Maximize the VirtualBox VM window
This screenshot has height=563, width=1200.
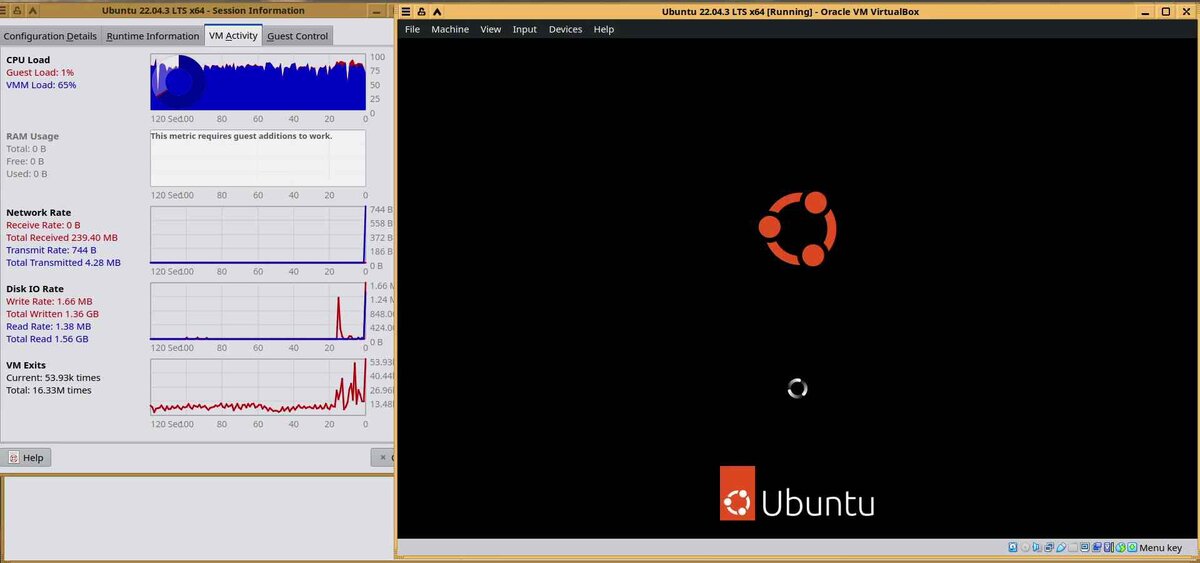[1166, 11]
